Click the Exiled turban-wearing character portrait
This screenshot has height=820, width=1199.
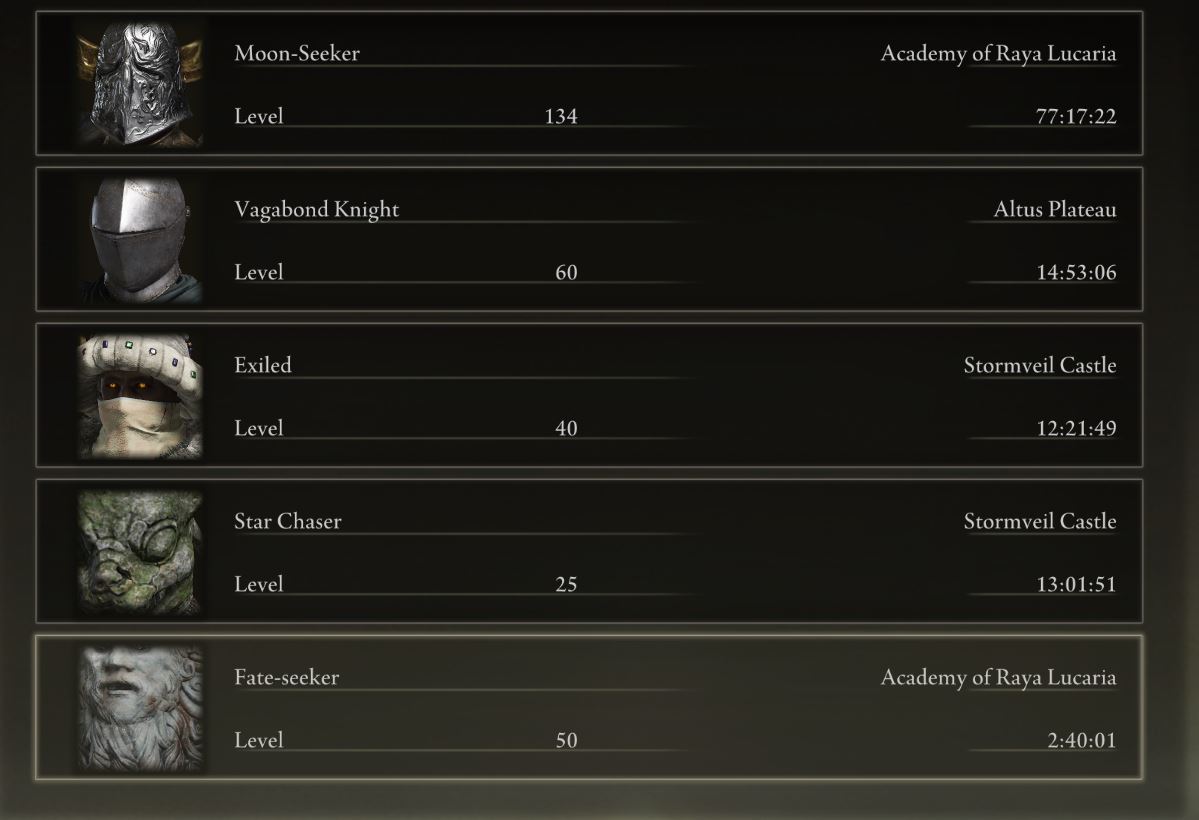[140, 395]
